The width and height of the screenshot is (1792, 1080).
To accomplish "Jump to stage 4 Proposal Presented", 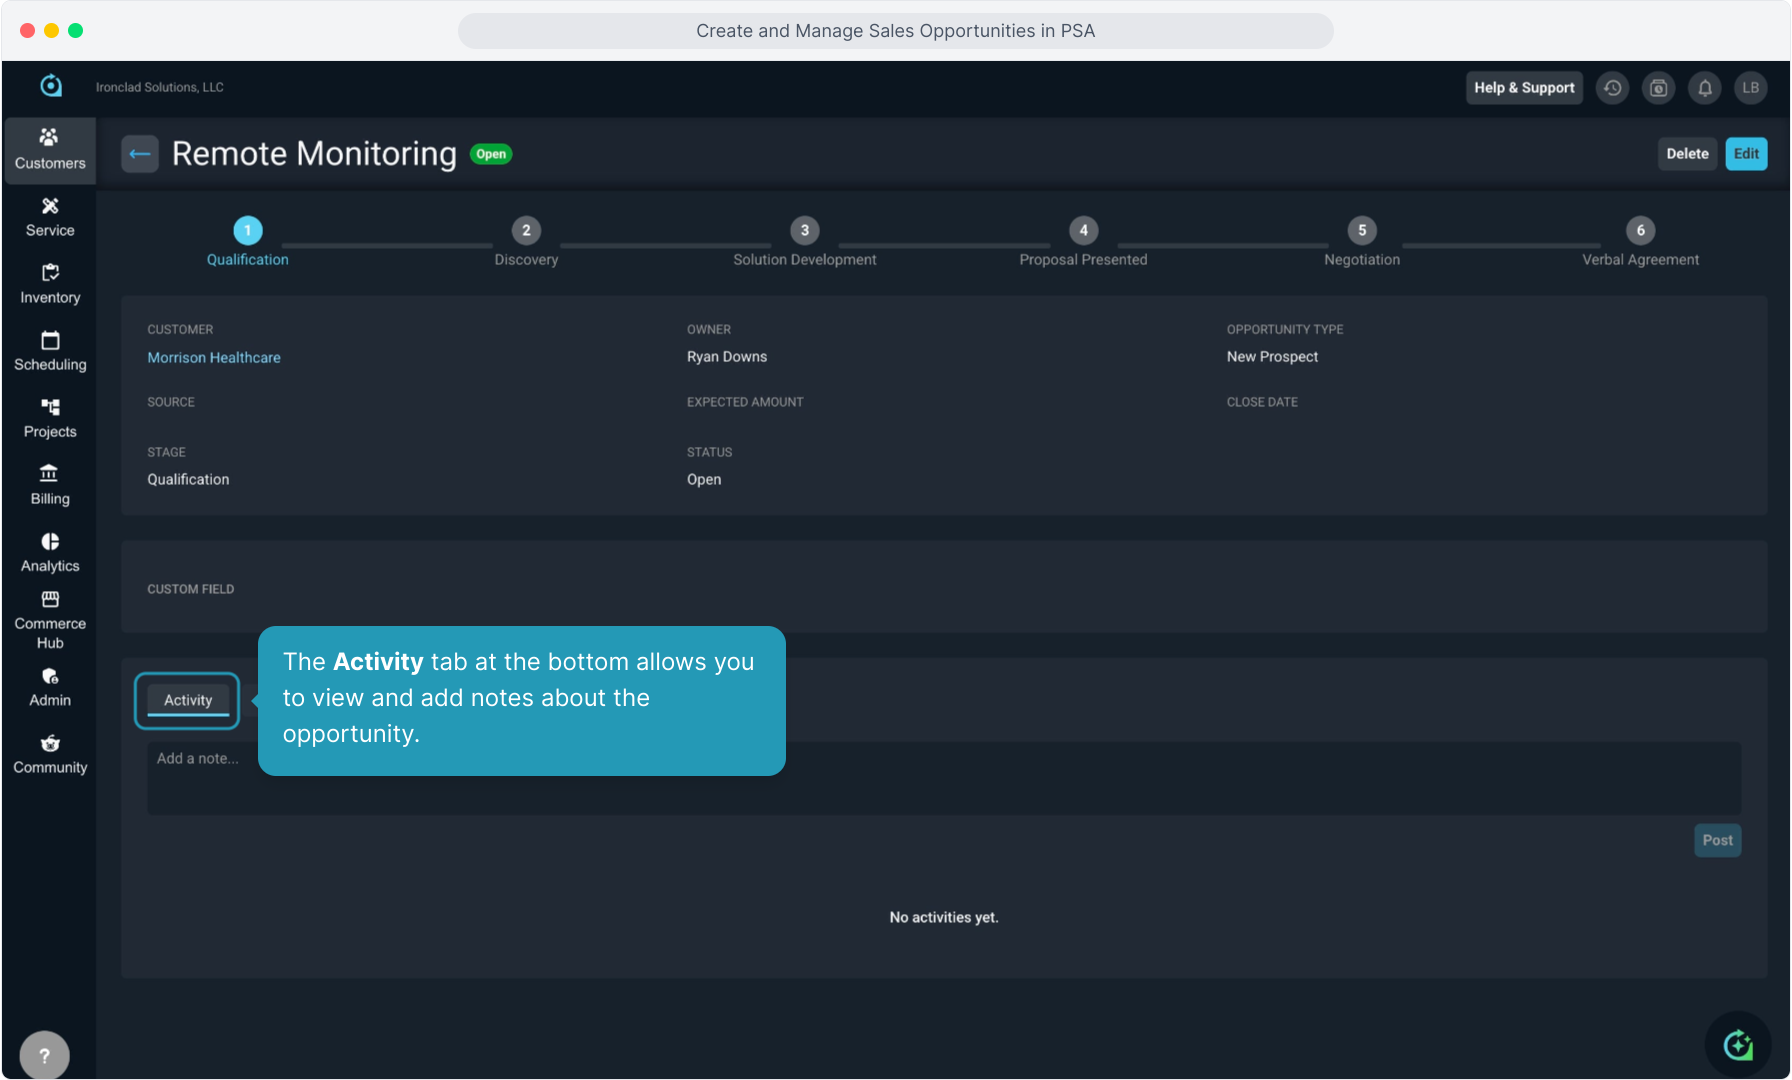I will (1083, 231).
